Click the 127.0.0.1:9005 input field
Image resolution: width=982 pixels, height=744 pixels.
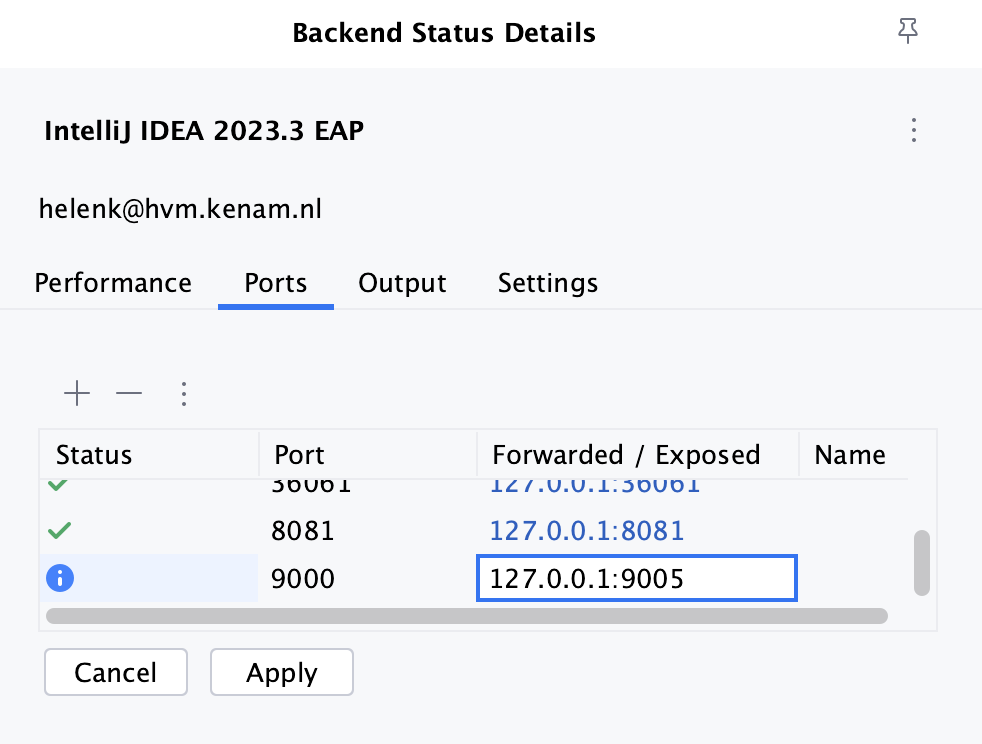(636, 579)
